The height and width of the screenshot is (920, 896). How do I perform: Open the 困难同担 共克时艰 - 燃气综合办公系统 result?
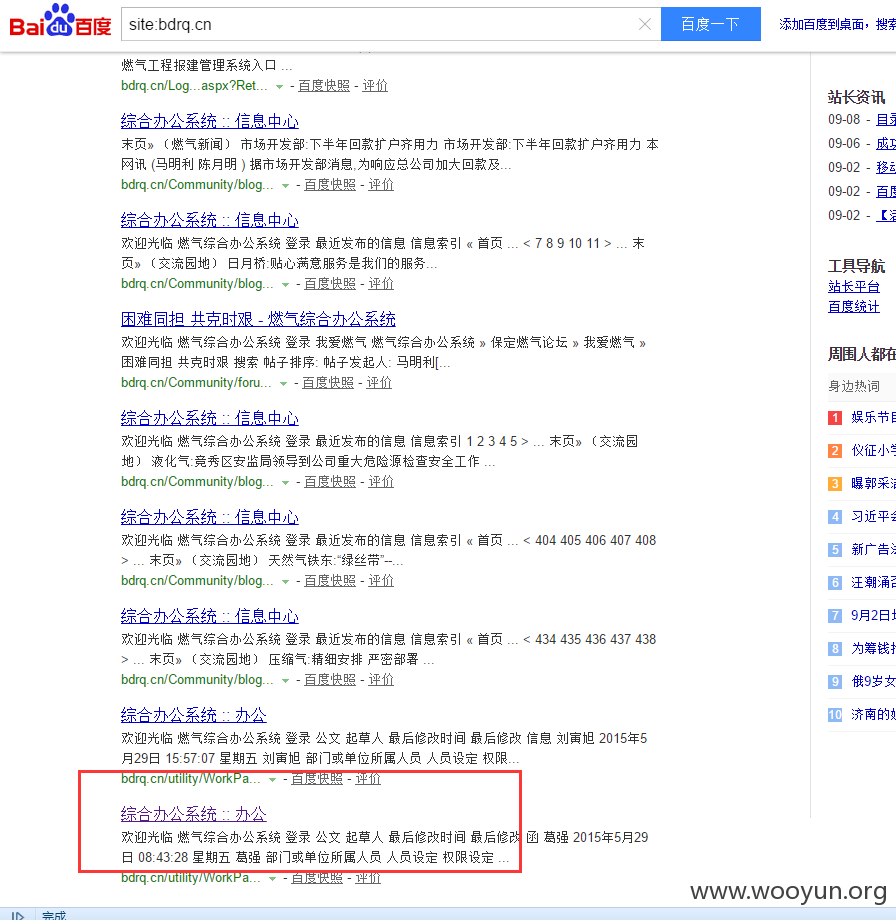point(258,320)
